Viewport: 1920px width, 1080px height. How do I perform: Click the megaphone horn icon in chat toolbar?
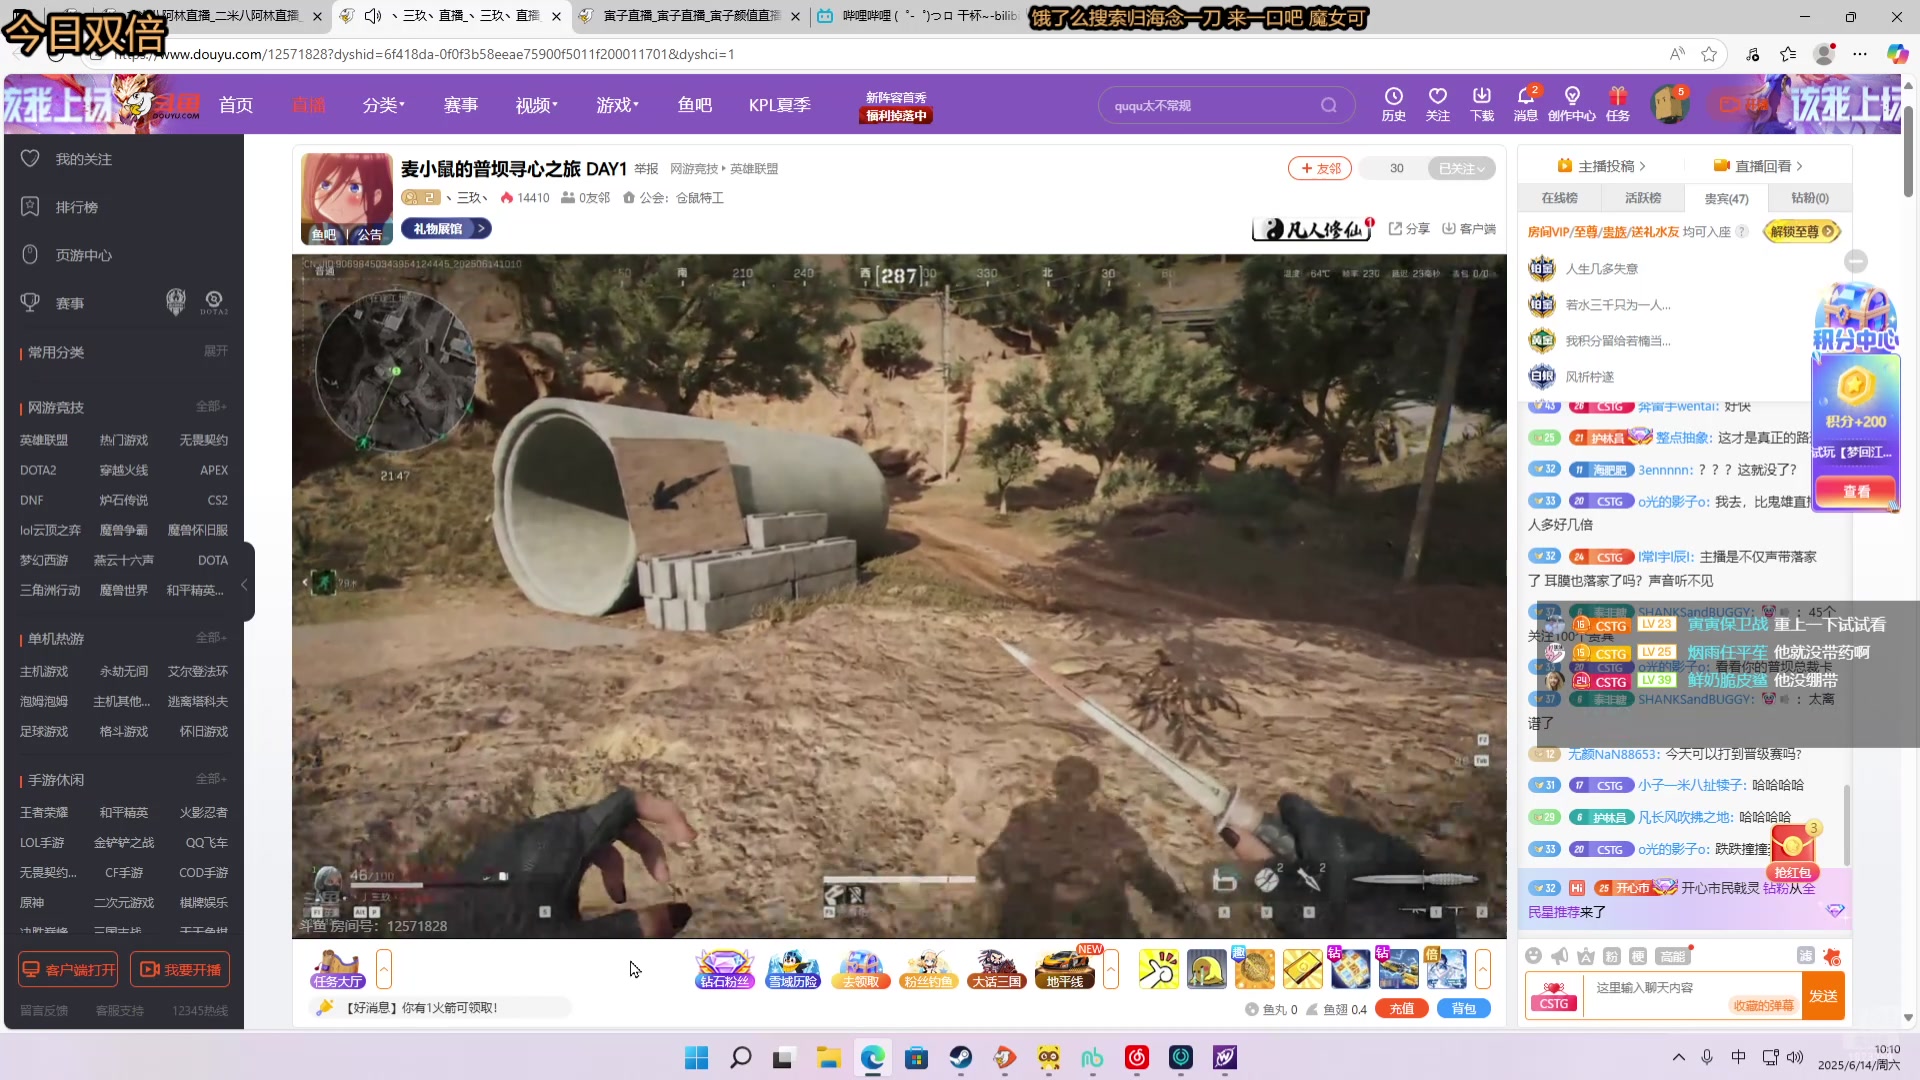coord(1559,956)
